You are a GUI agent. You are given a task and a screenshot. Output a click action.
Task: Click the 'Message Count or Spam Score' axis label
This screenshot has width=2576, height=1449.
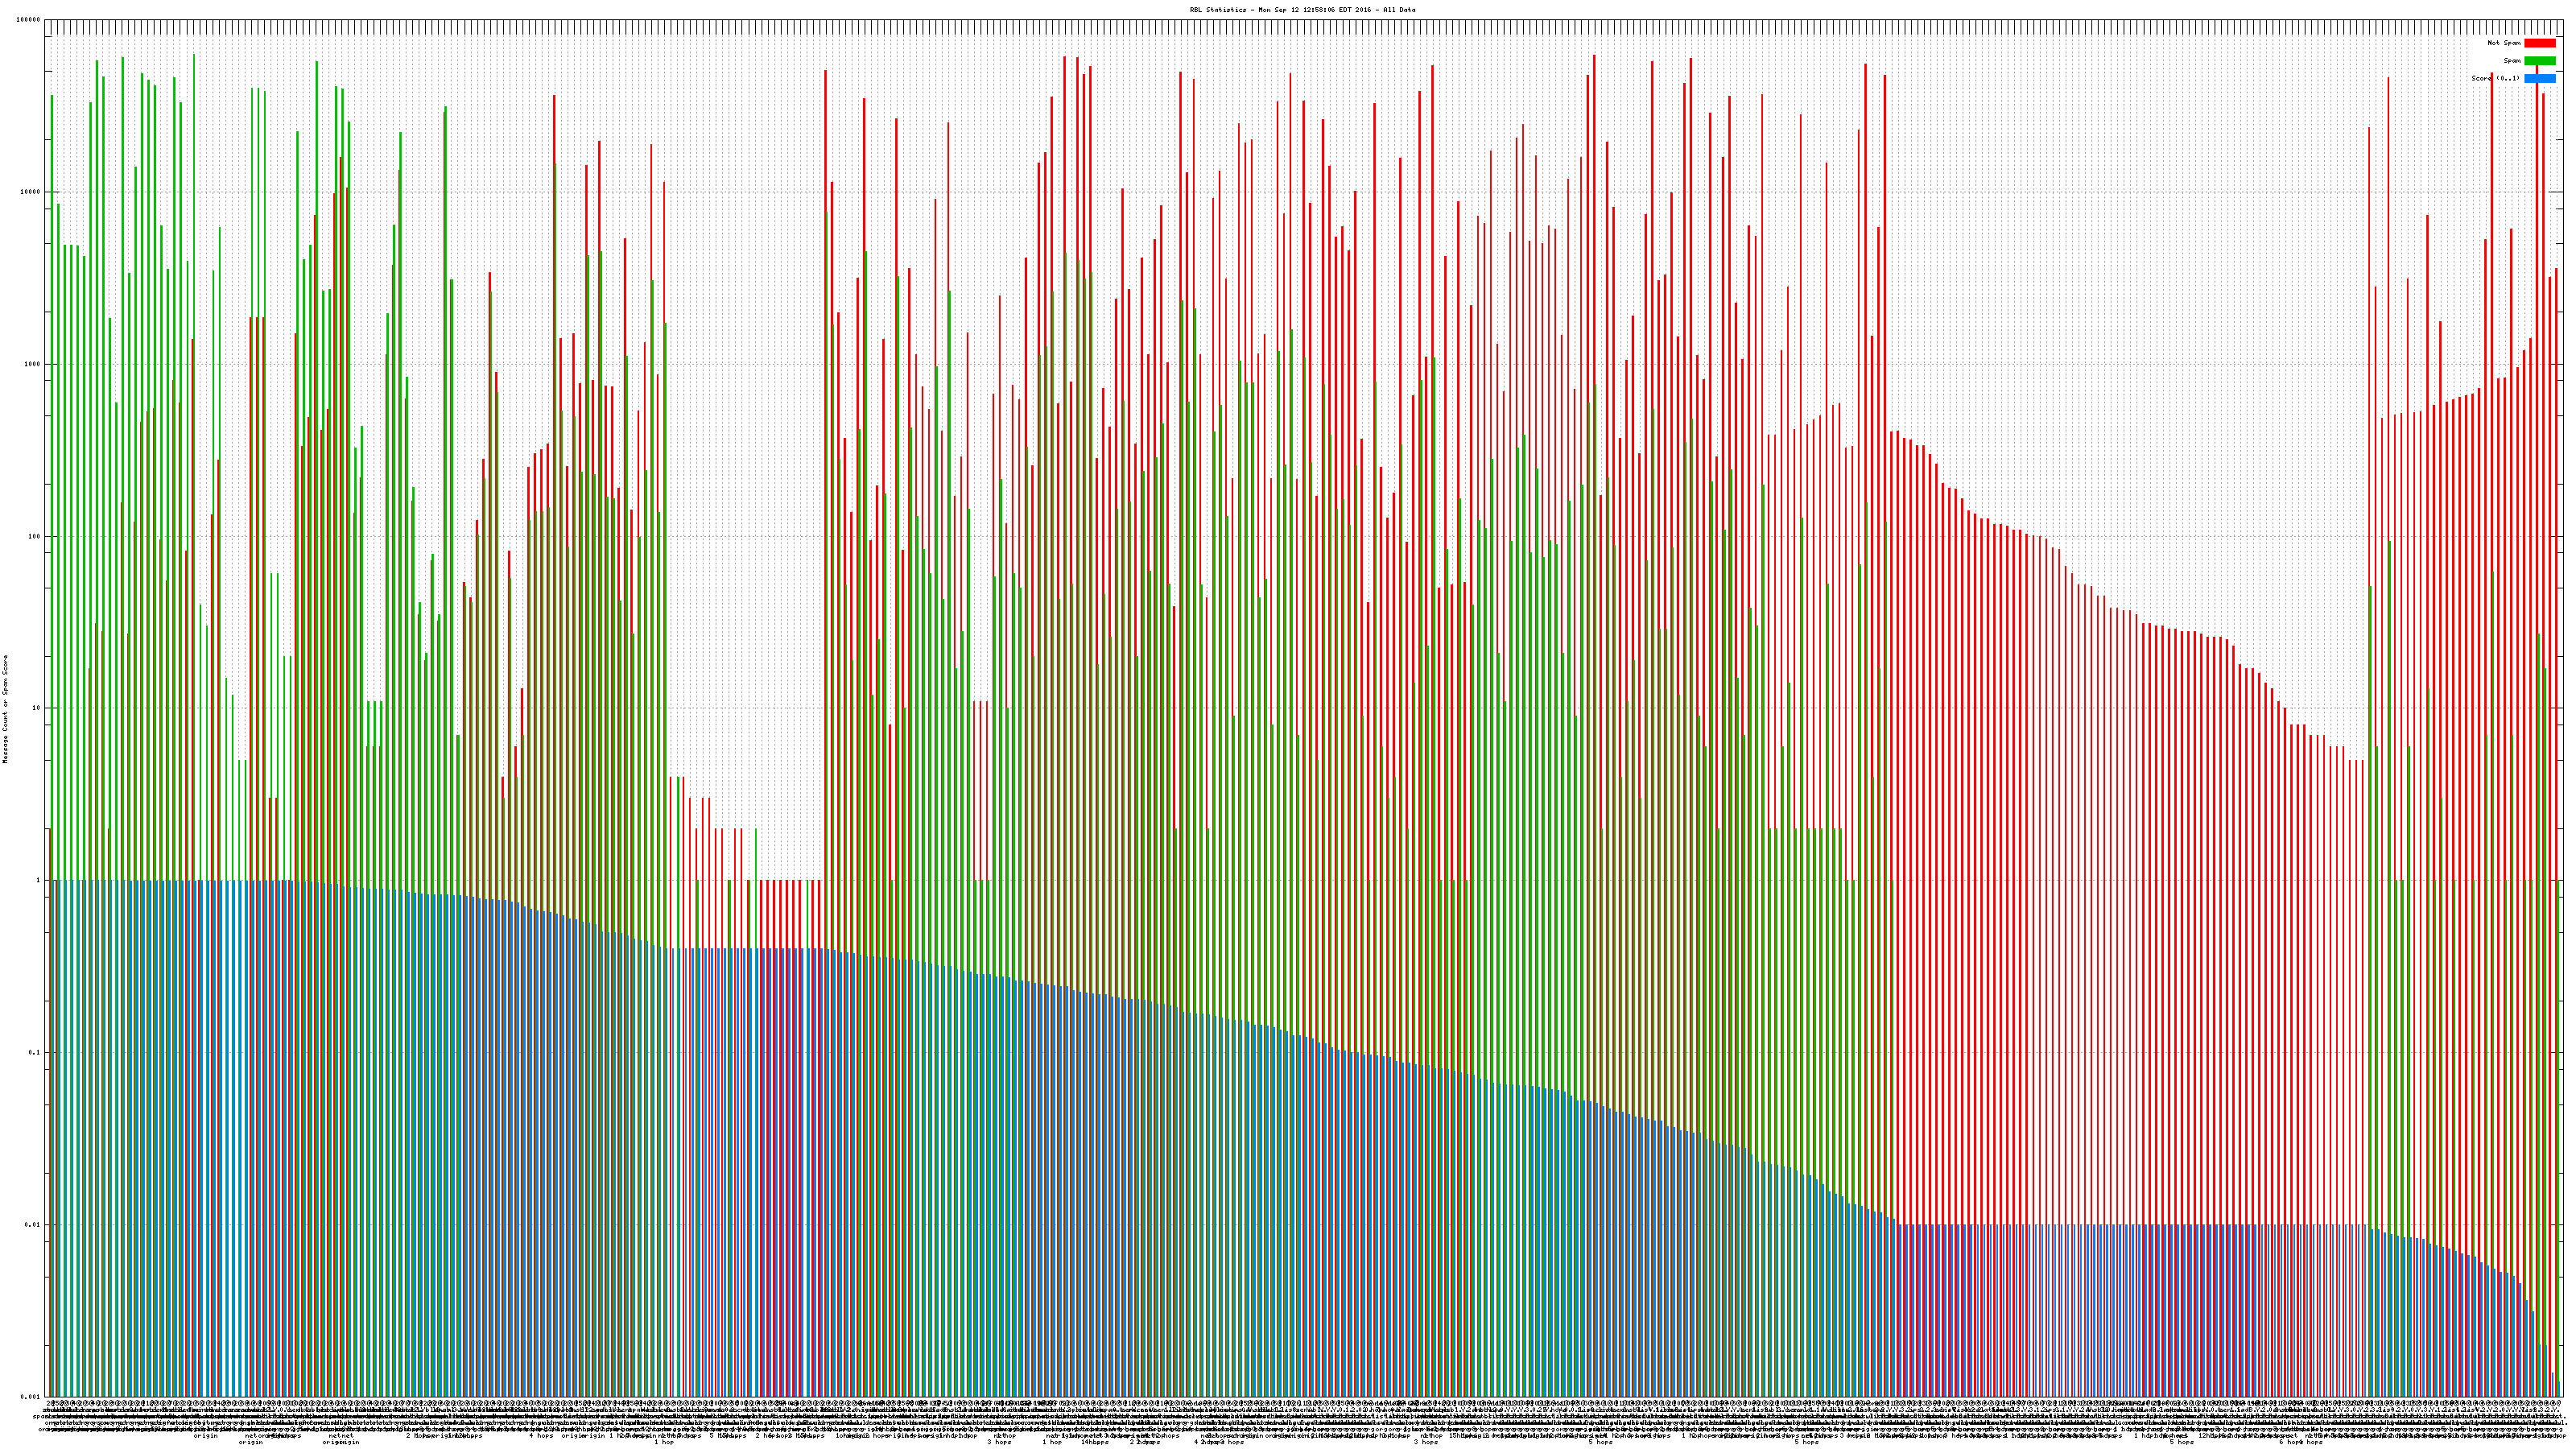[5, 709]
